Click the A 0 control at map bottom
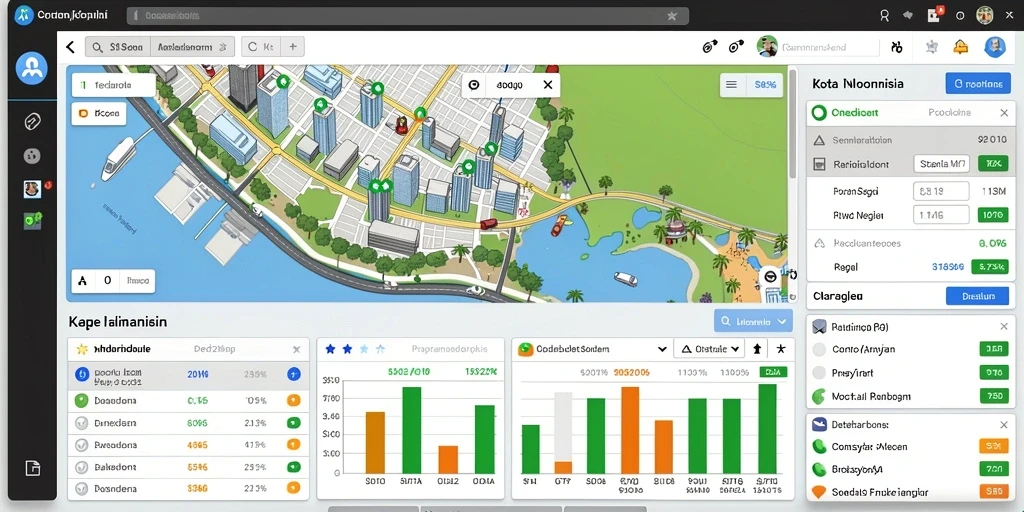This screenshot has width=1024, height=512. tap(113, 281)
